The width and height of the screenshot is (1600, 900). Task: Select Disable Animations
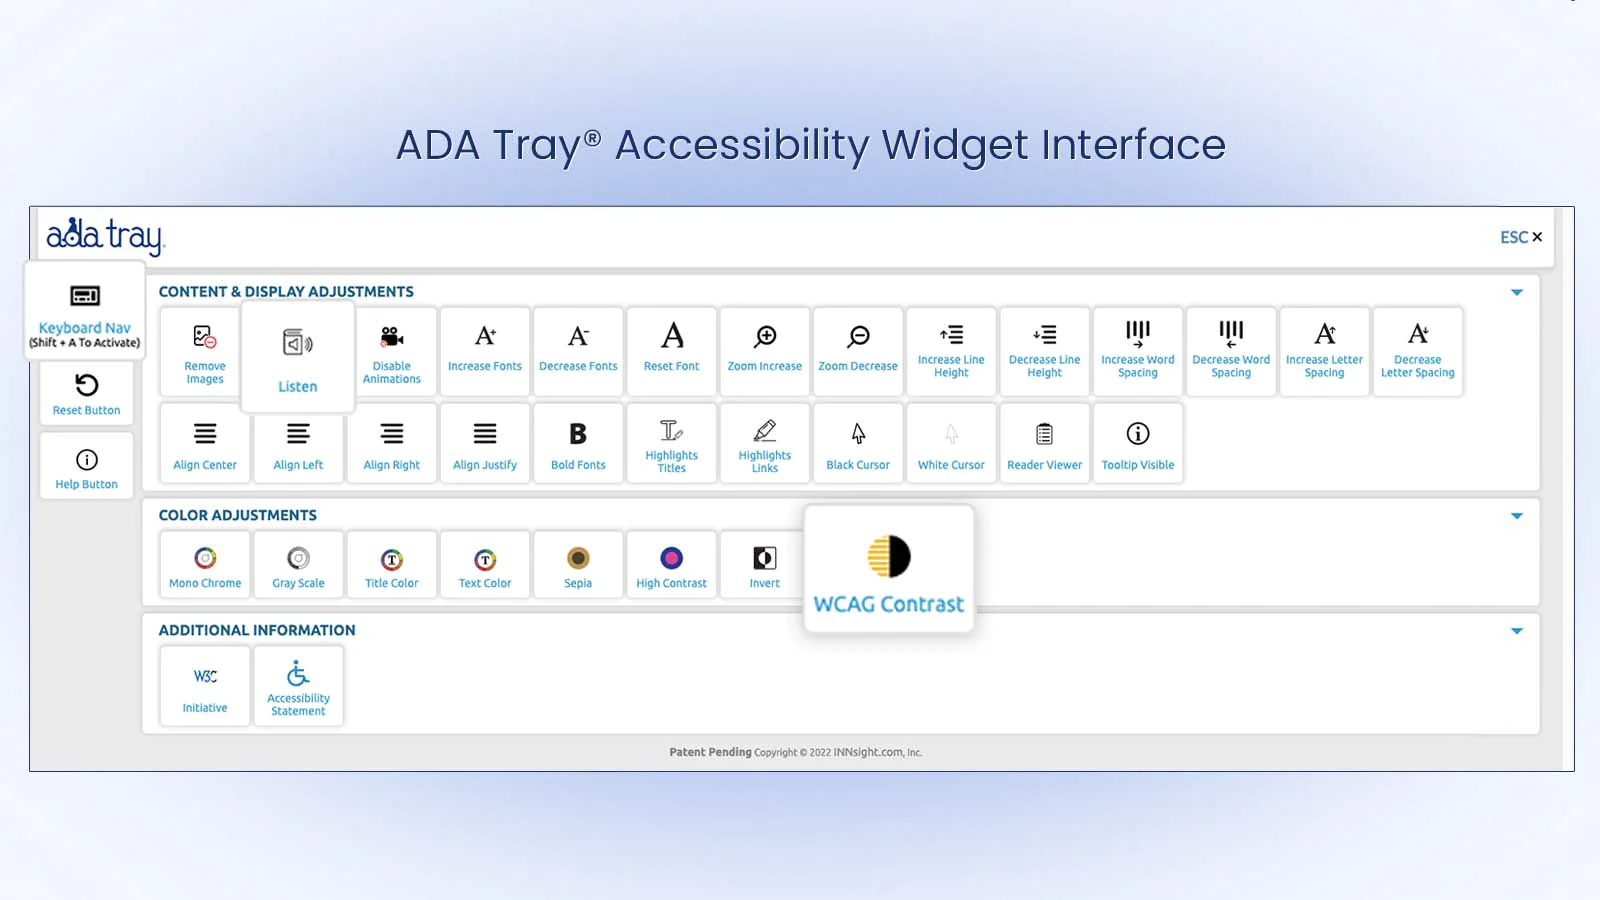pyautogui.click(x=392, y=352)
